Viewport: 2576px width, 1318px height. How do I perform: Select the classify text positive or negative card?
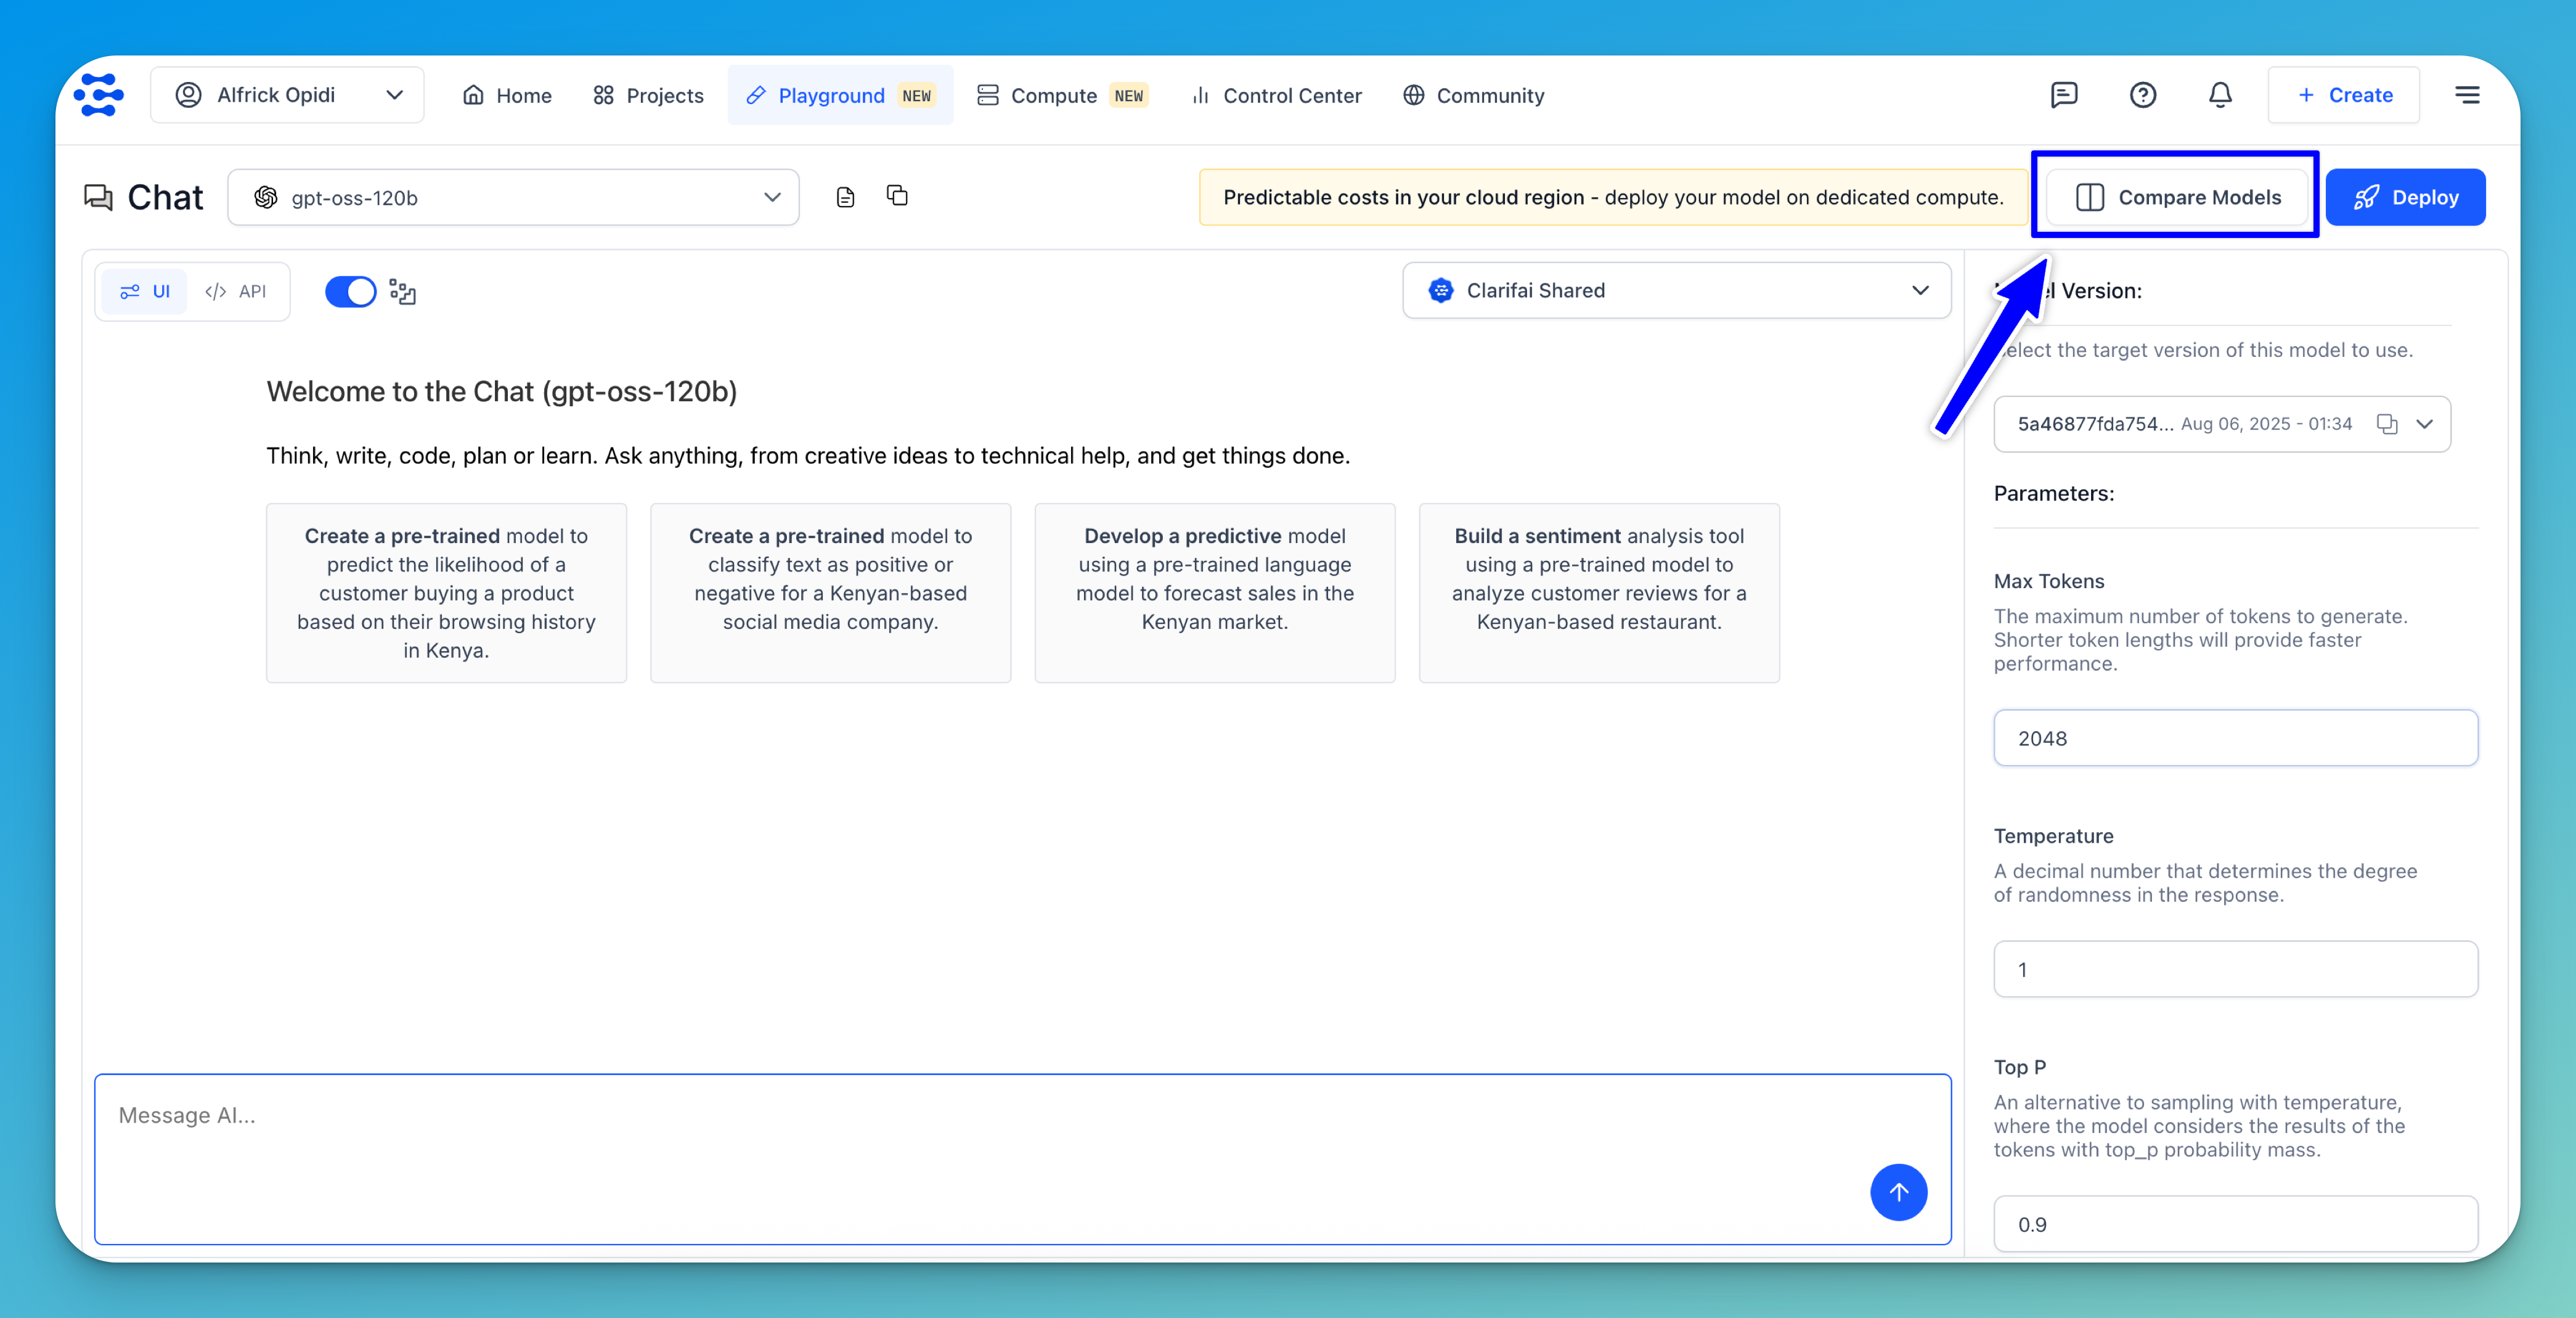coord(830,593)
